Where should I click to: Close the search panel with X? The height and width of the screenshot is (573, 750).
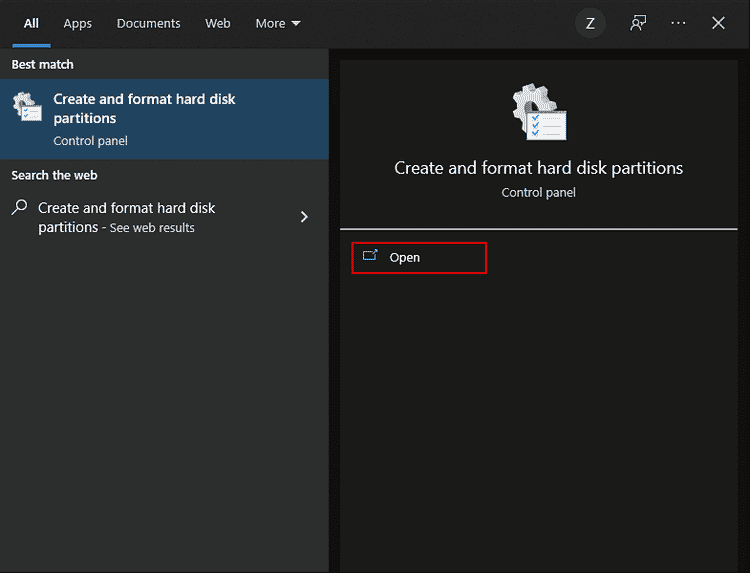click(x=718, y=23)
